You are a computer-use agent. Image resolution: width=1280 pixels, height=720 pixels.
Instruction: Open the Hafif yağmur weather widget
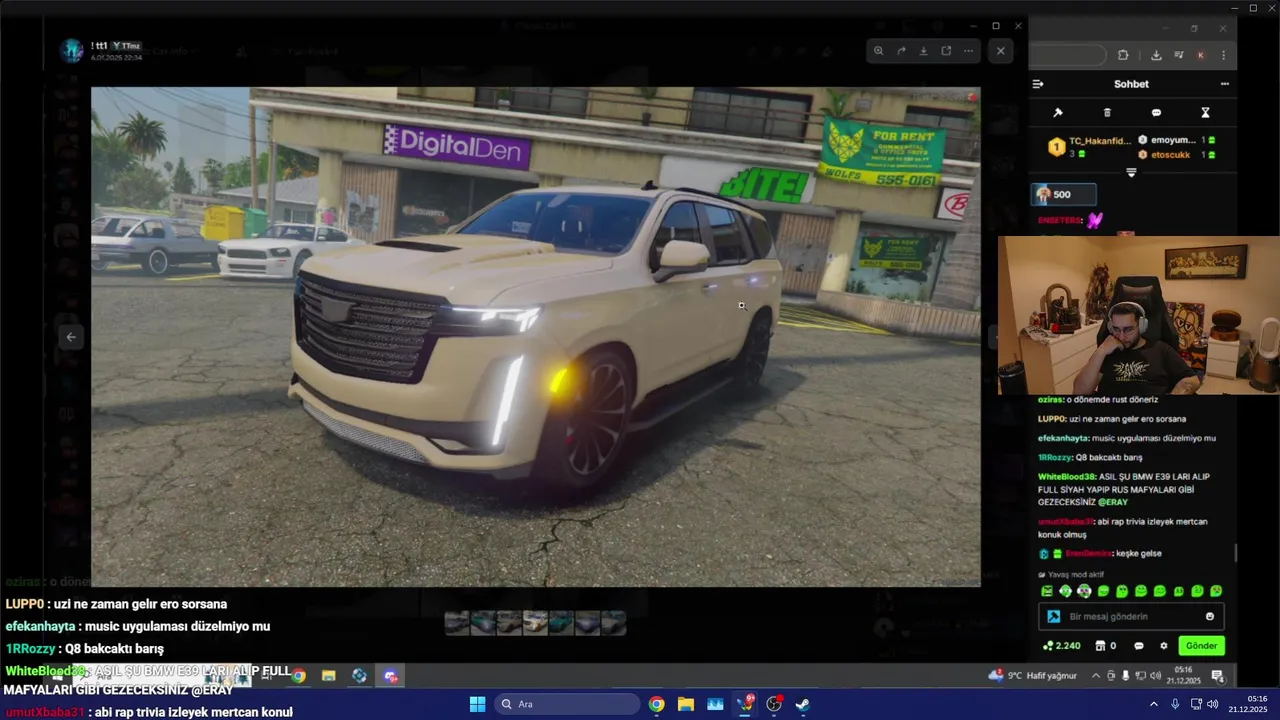tap(1033, 676)
